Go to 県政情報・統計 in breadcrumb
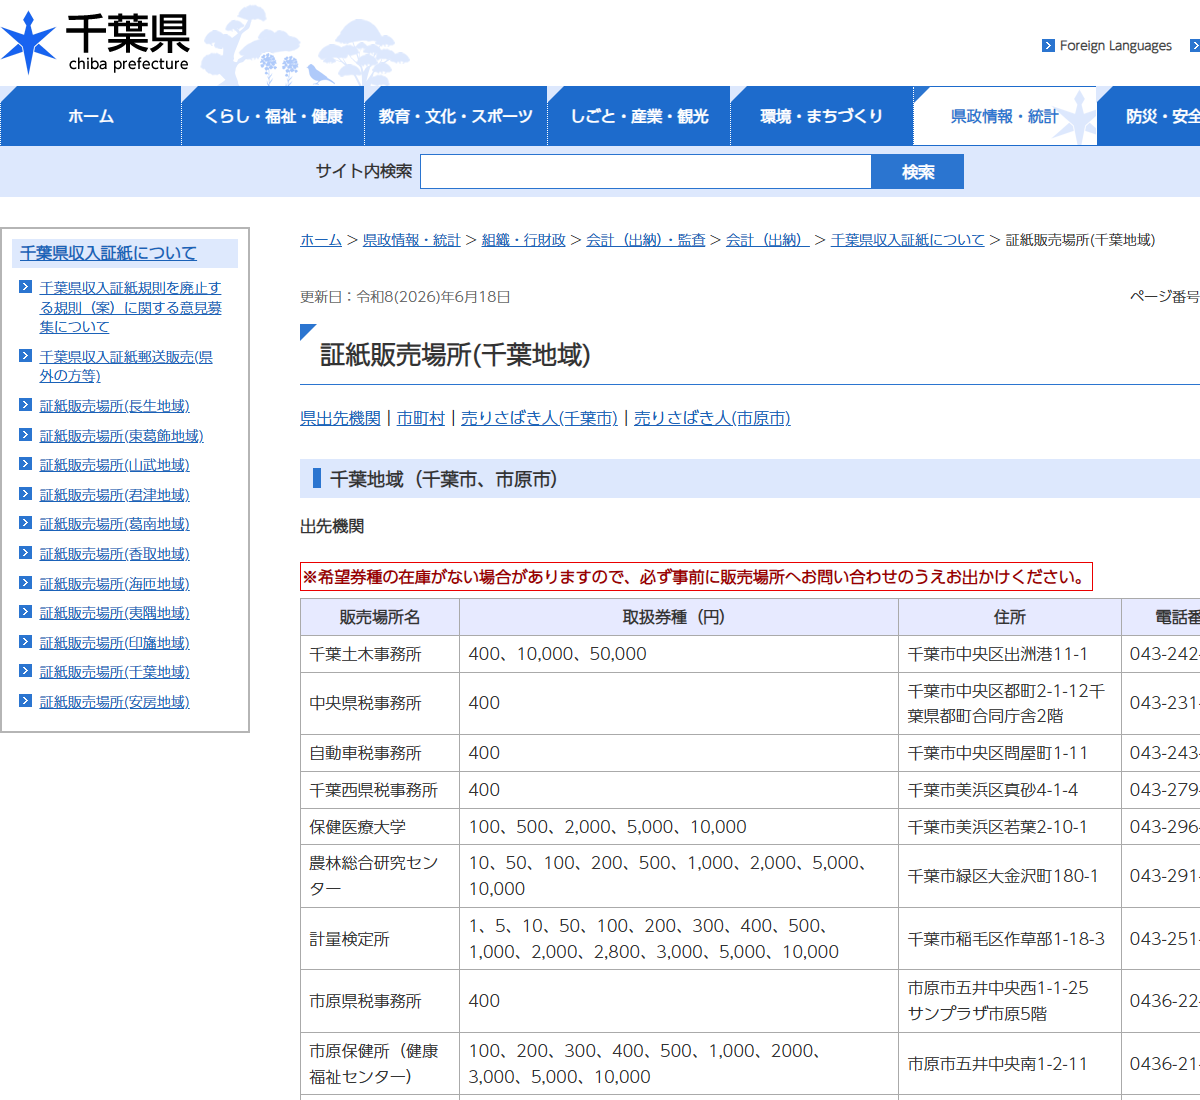Screen dimensions: 1200x1100 tap(411, 240)
